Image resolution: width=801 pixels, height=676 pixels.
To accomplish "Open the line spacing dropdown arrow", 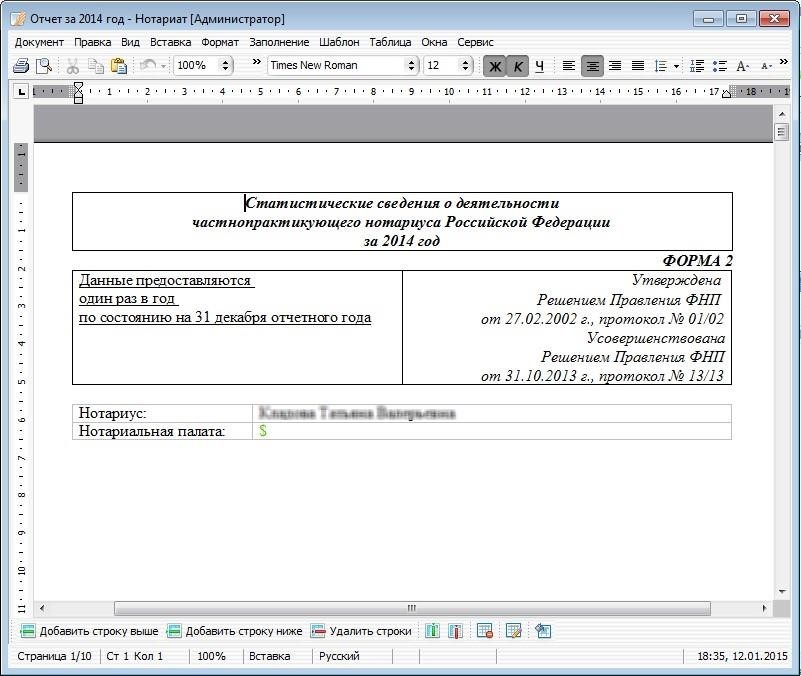I will click(x=676, y=66).
